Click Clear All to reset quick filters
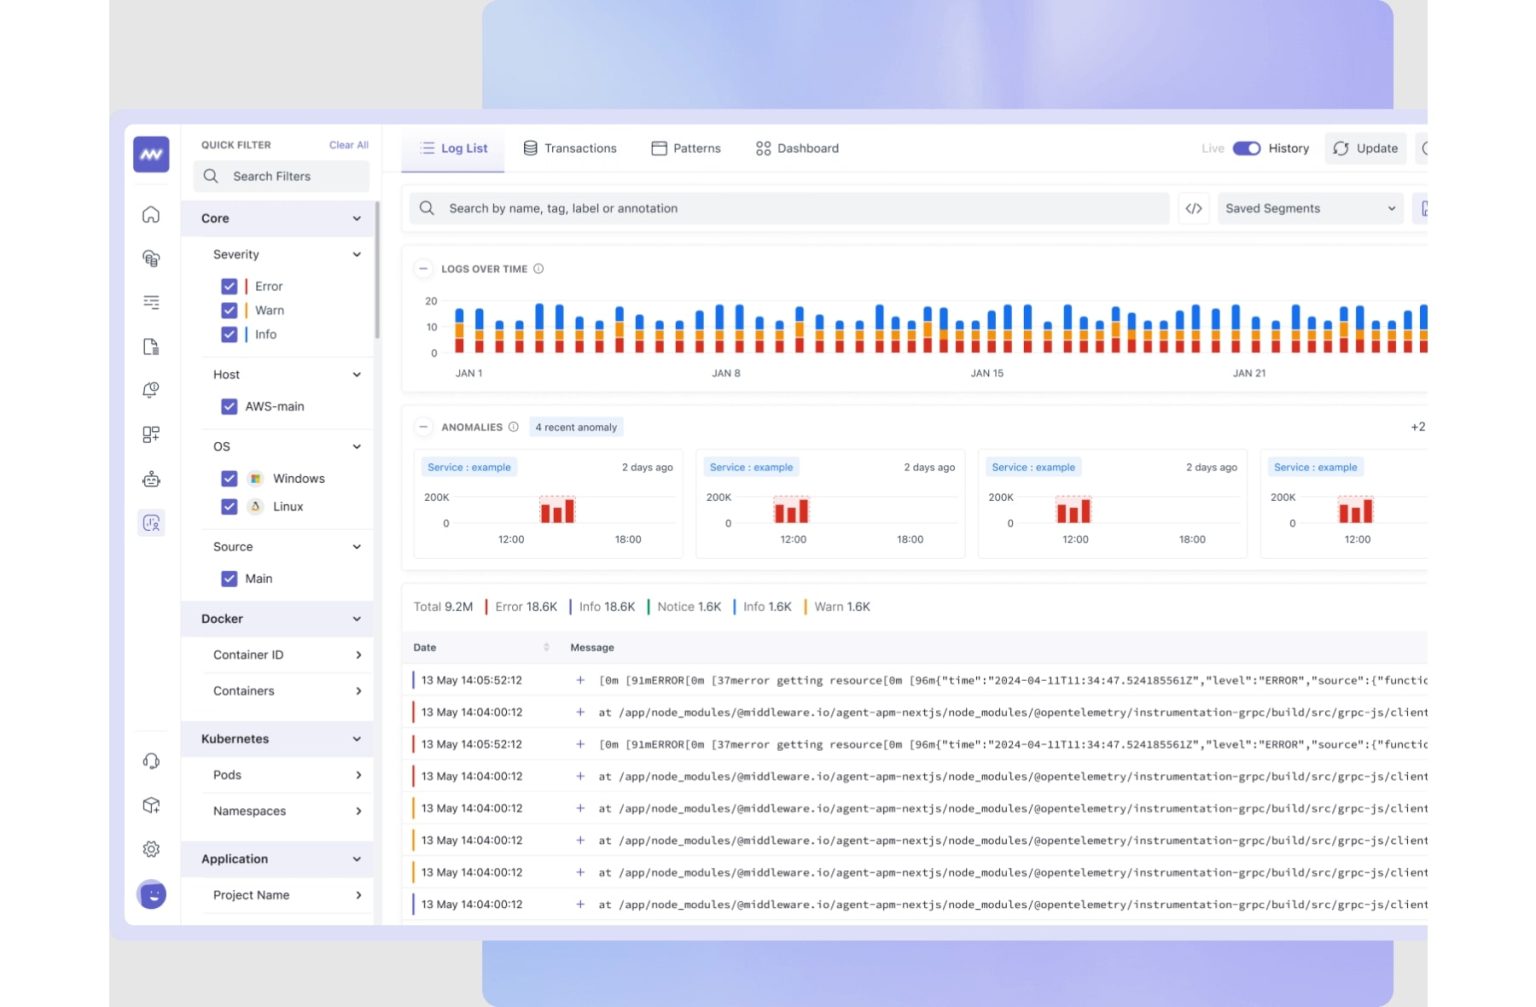 [x=348, y=144]
